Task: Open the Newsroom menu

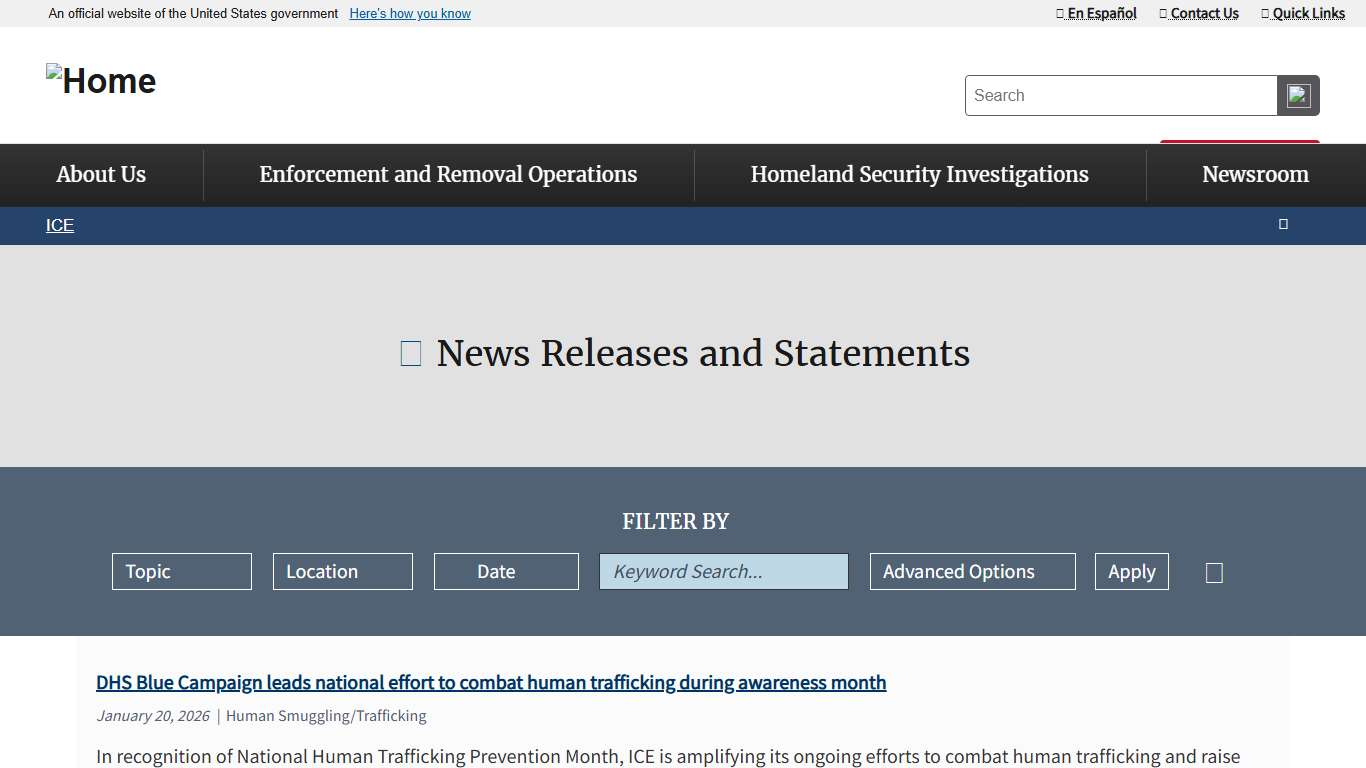Action: pyautogui.click(x=1255, y=174)
